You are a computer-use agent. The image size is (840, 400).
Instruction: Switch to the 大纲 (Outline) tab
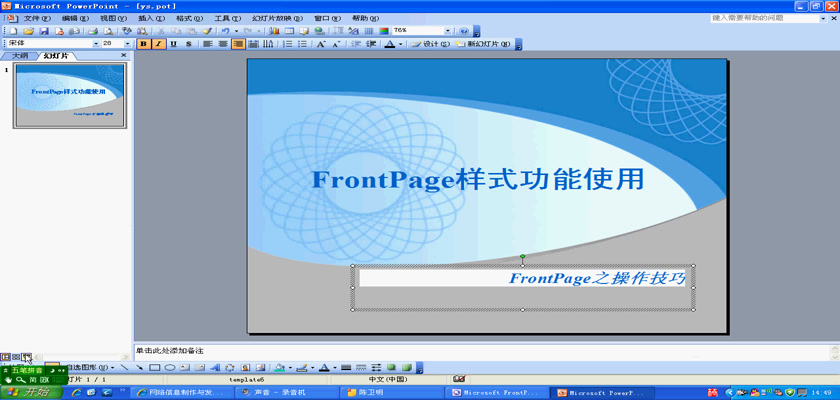pyautogui.click(x=21, y=56)
